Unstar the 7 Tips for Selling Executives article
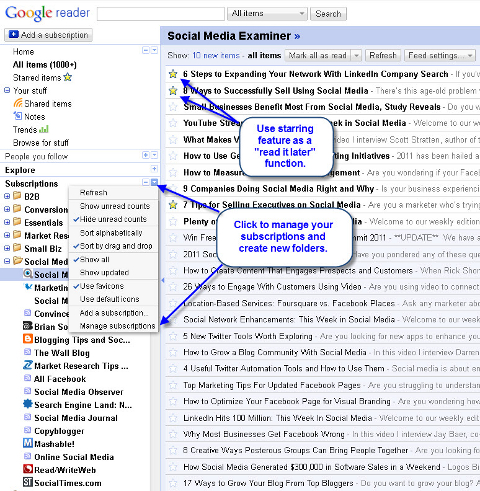This screenshot has width=480, height=491. (173, 205)
